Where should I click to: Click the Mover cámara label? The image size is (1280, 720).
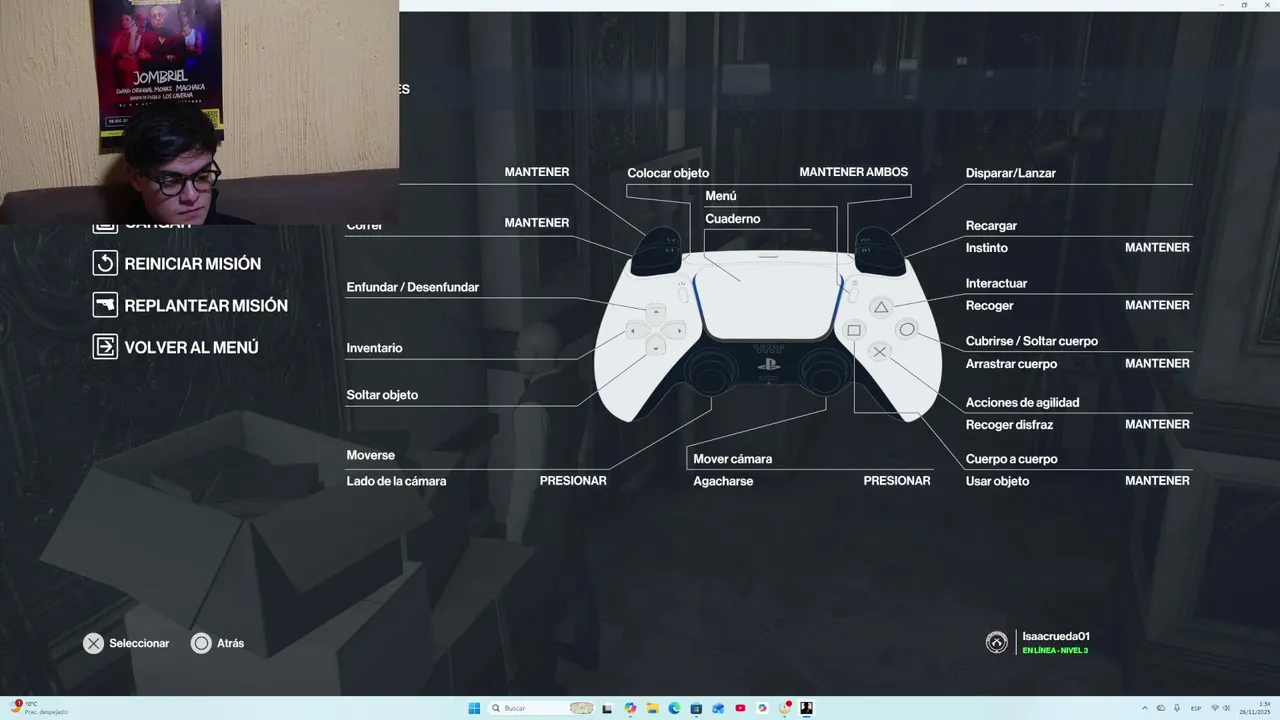733,460
